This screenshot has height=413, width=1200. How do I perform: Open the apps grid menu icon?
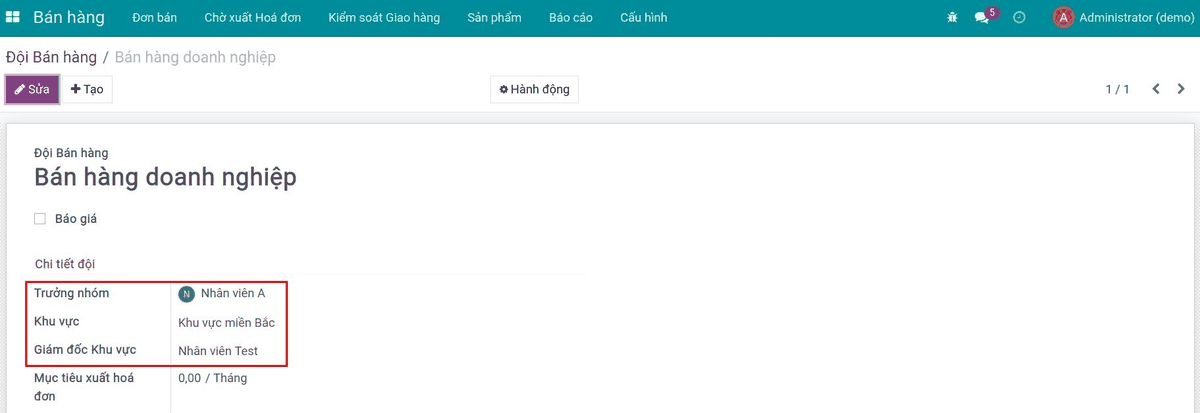(13, 17)
